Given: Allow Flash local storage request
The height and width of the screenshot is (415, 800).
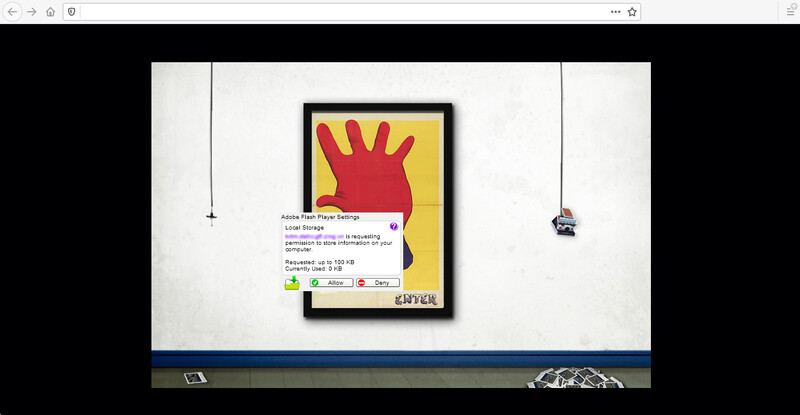Looking at the screenshot, I should (x=331, y=283).
